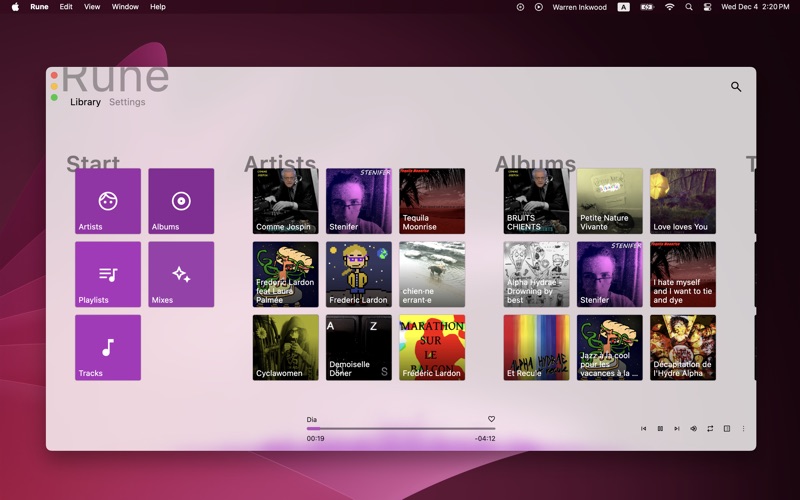Click the Artists section heading
This screenshot has width=800, height=500.
tap(280, 162)
